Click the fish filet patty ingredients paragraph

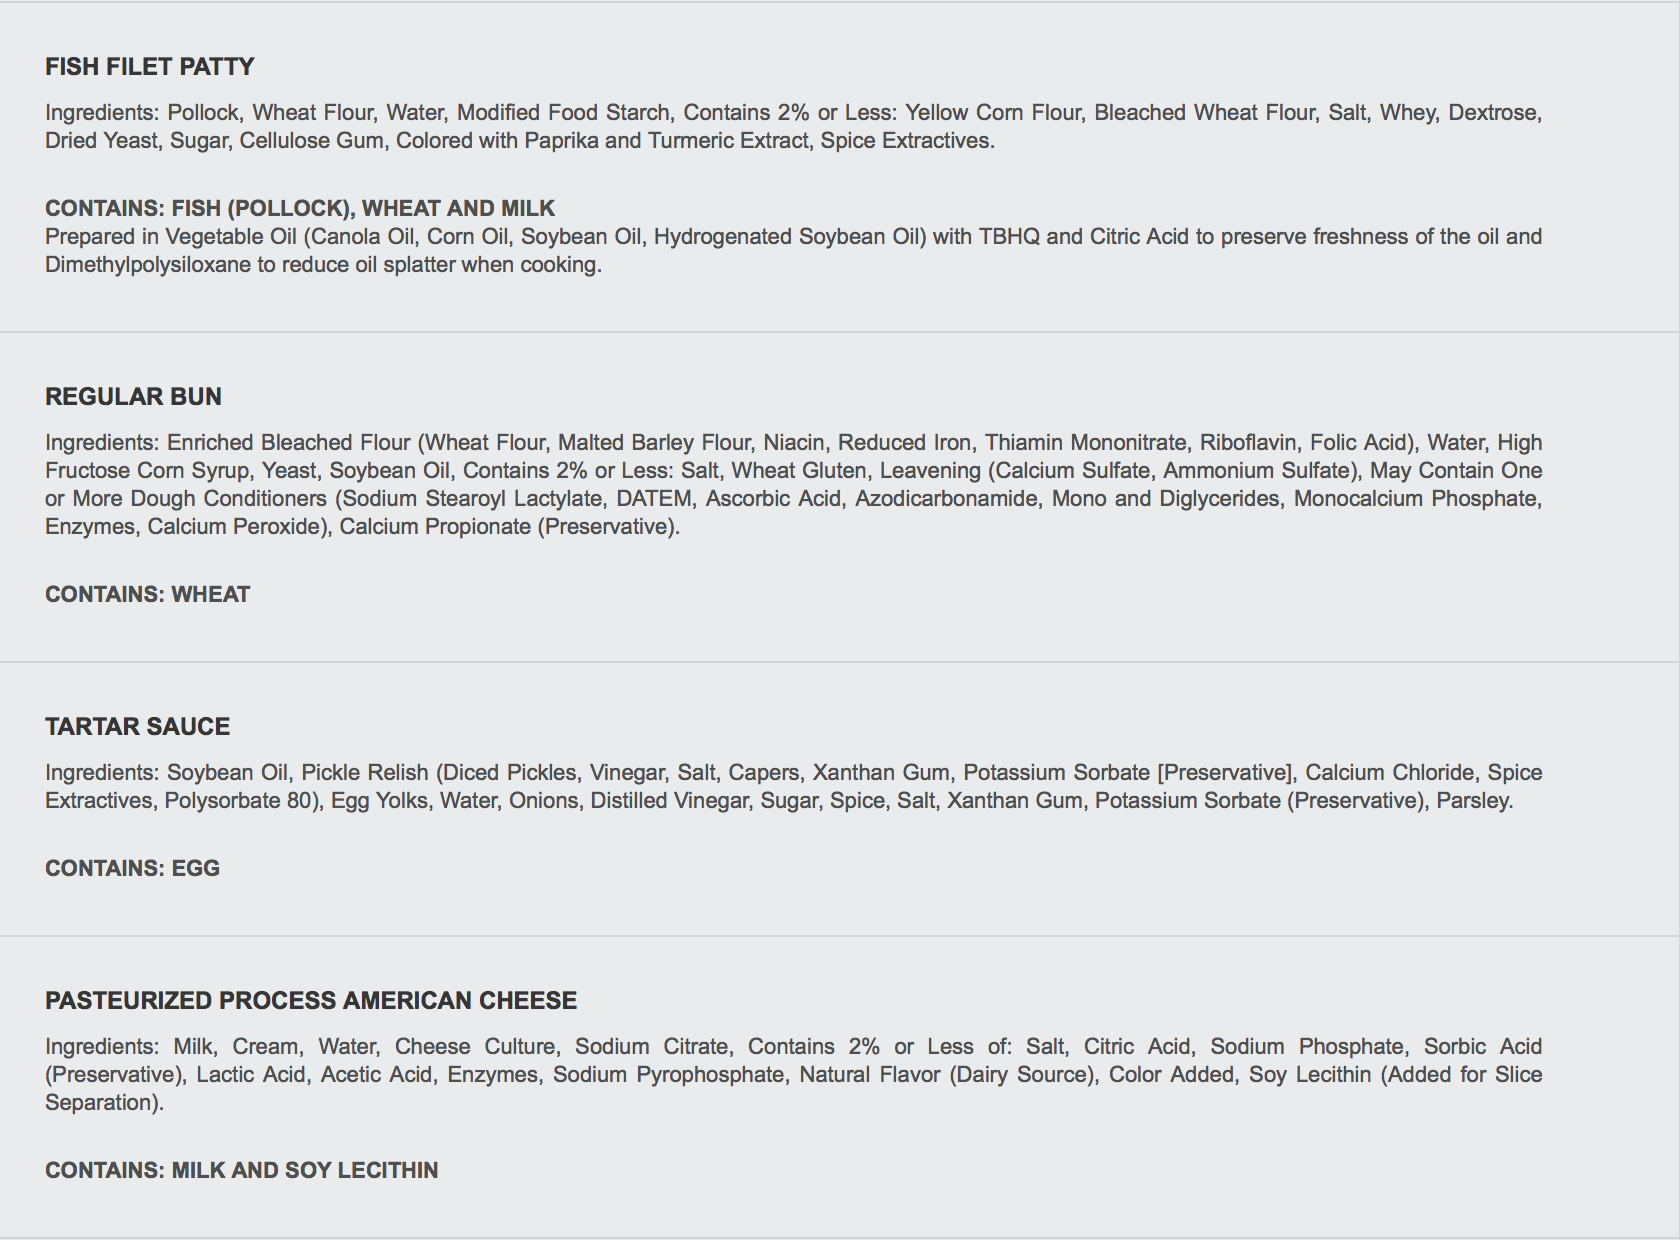(793, 126)
